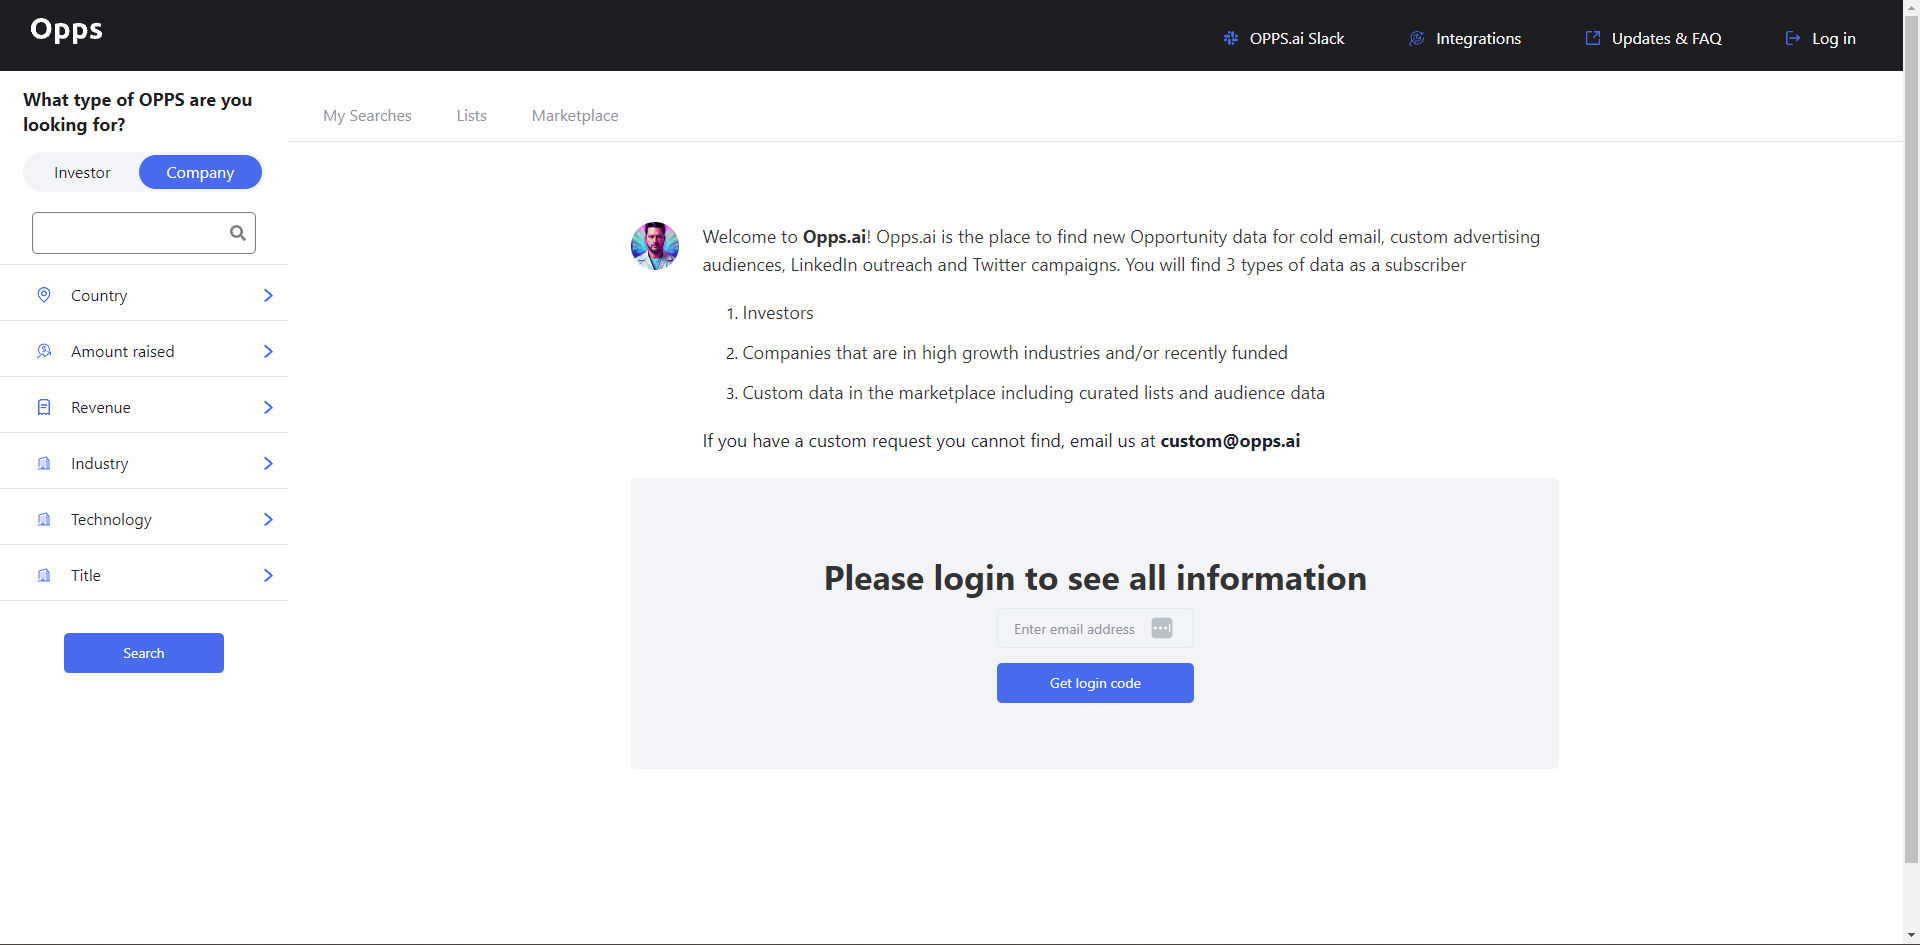This screenshot has height=945, width=1920.
Task: Open the Marketplace tab
Action: (575, 115)
